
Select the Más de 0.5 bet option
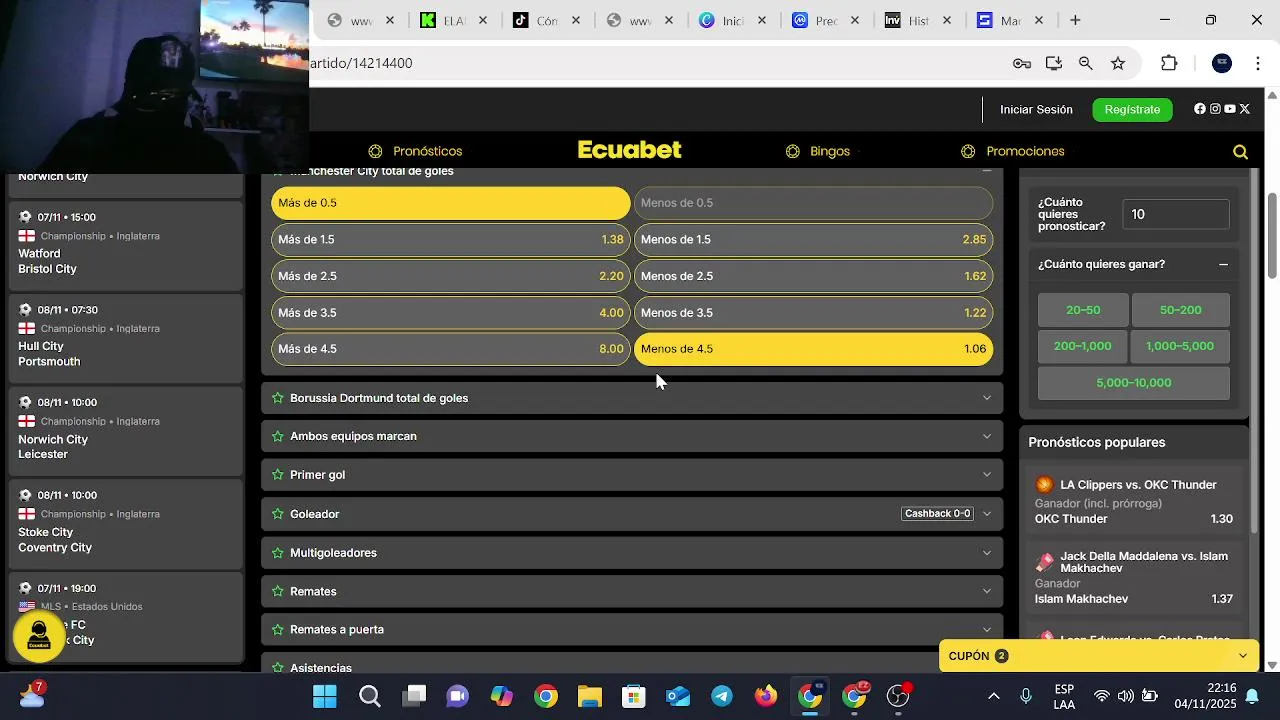(x=451, y=203)
